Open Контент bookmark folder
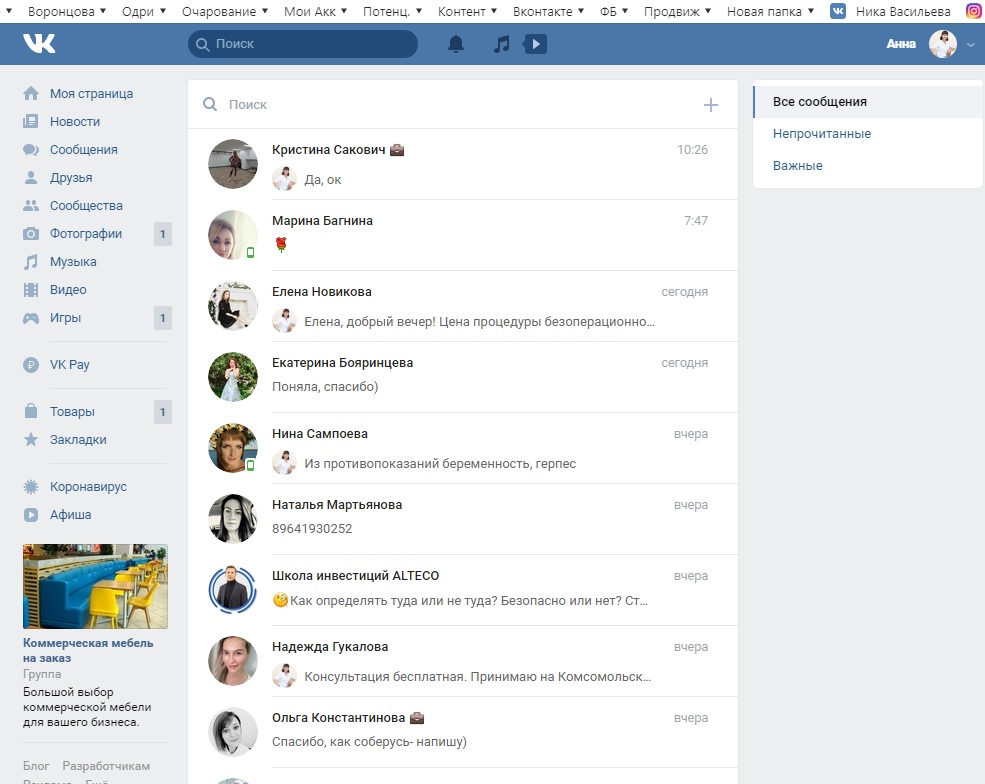 coord(467,11)
